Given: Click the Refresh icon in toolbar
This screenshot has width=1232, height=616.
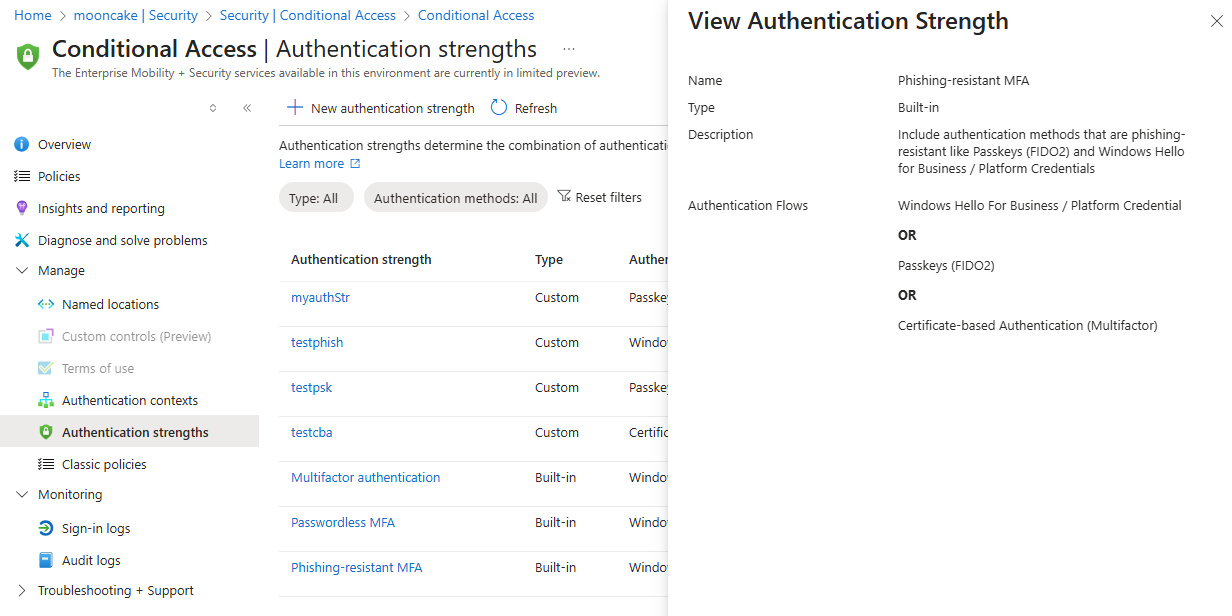Looking at the screenshot, I should point(499,108).
